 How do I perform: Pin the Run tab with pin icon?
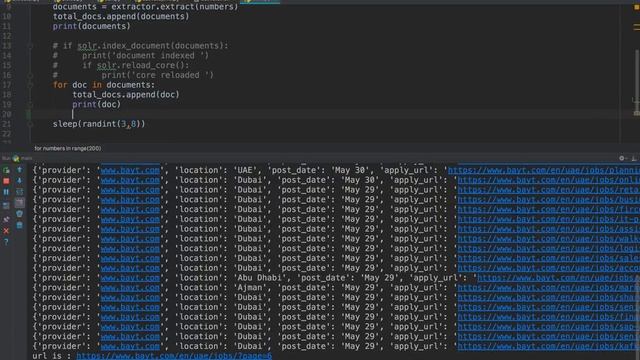(6, 220)
